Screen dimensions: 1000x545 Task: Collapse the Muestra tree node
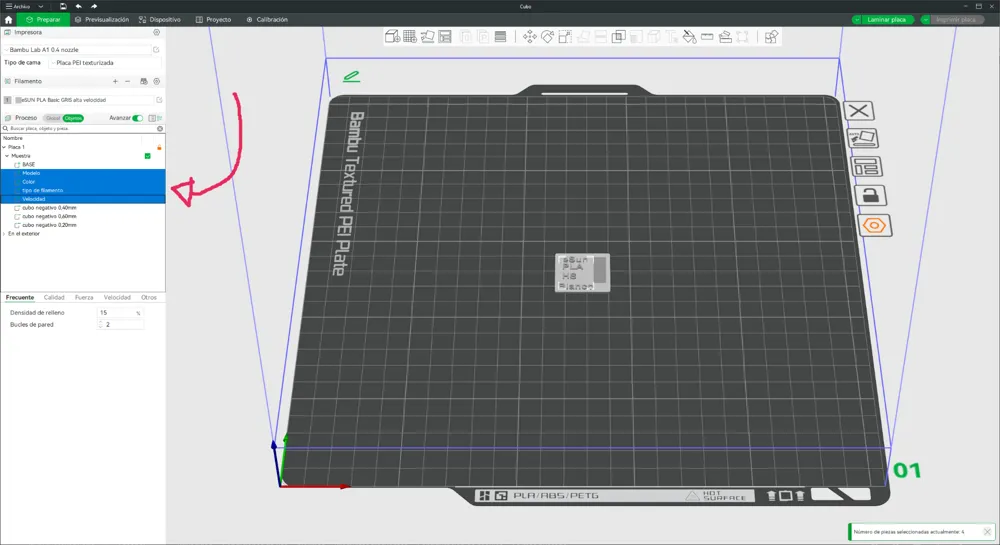[x=8, y=156]
